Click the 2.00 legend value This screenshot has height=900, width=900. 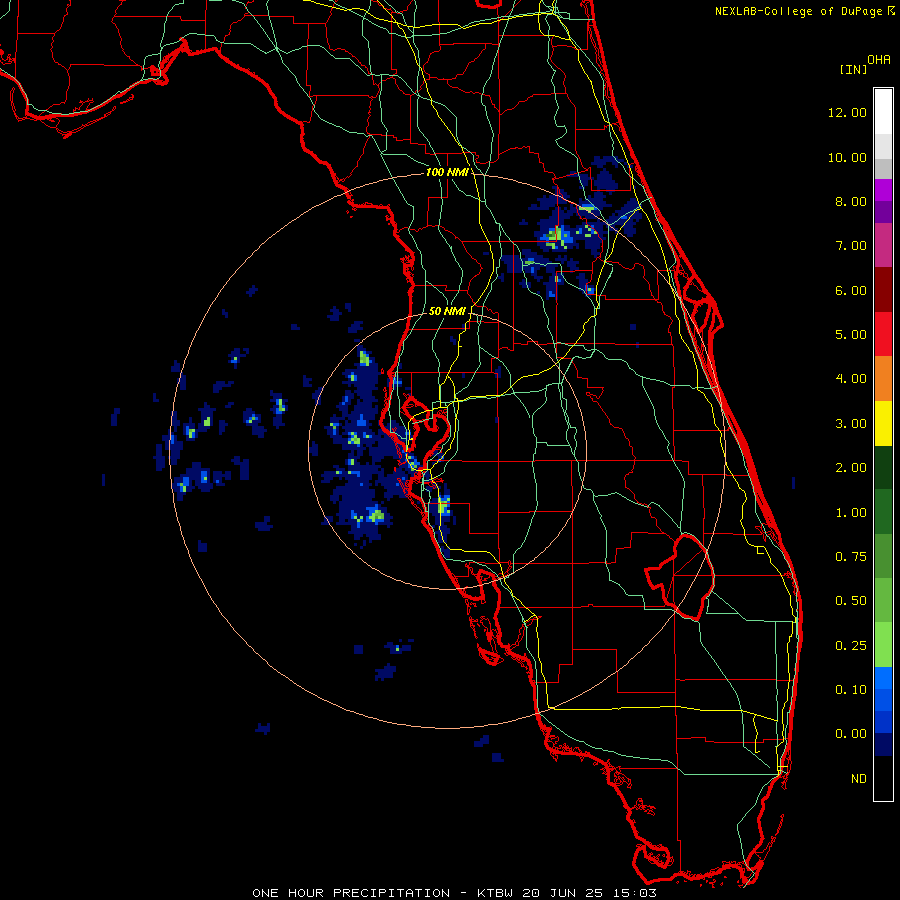coord(851,468)
